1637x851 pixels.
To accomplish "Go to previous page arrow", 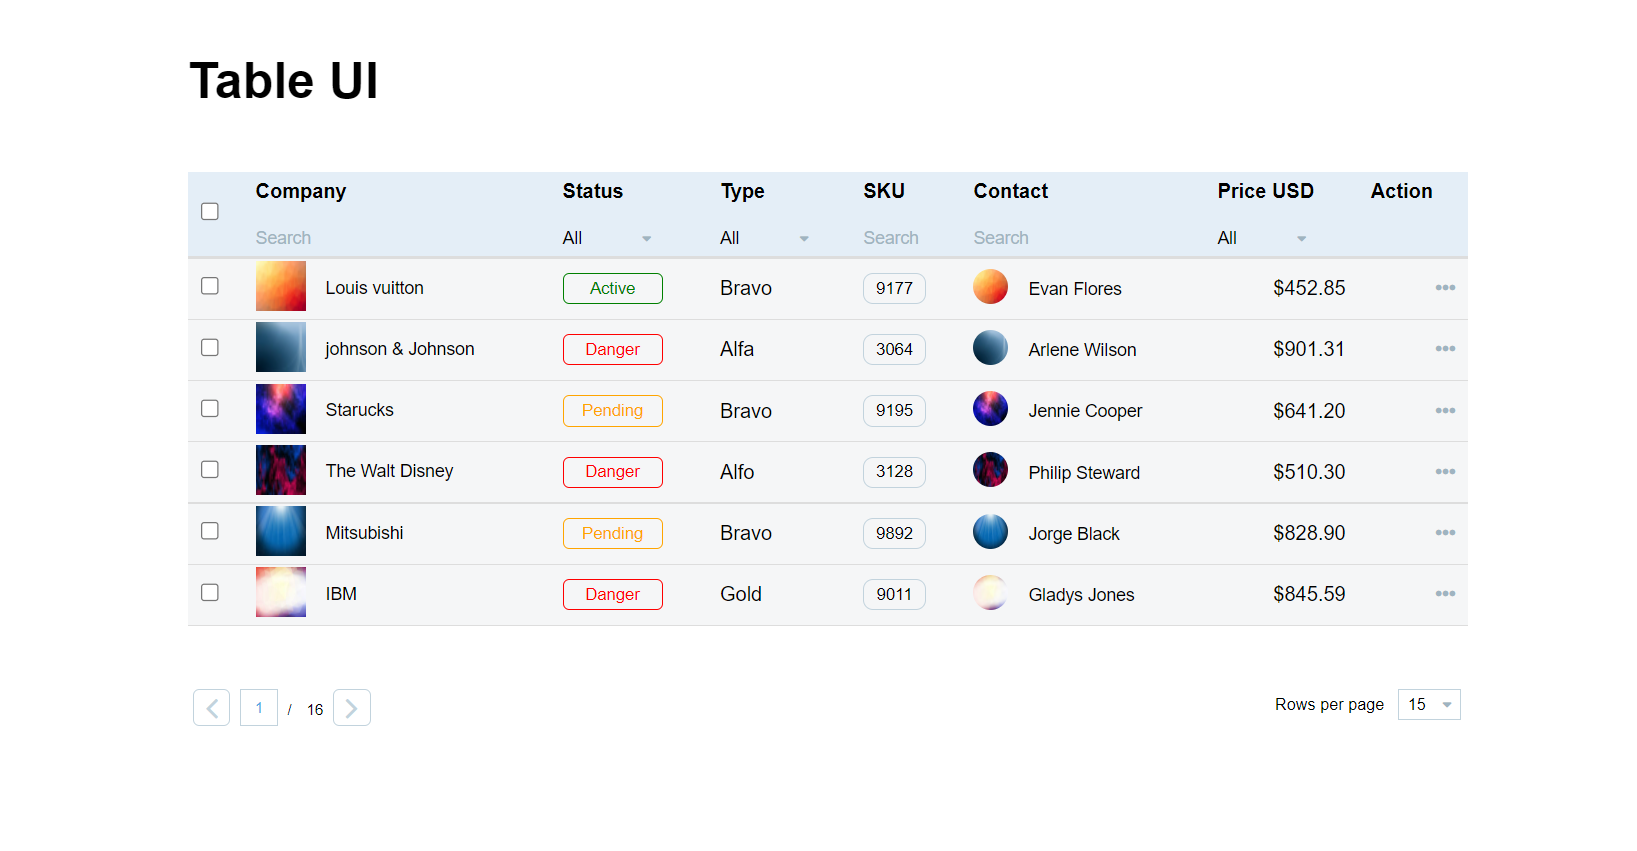I will click(212, 708).
